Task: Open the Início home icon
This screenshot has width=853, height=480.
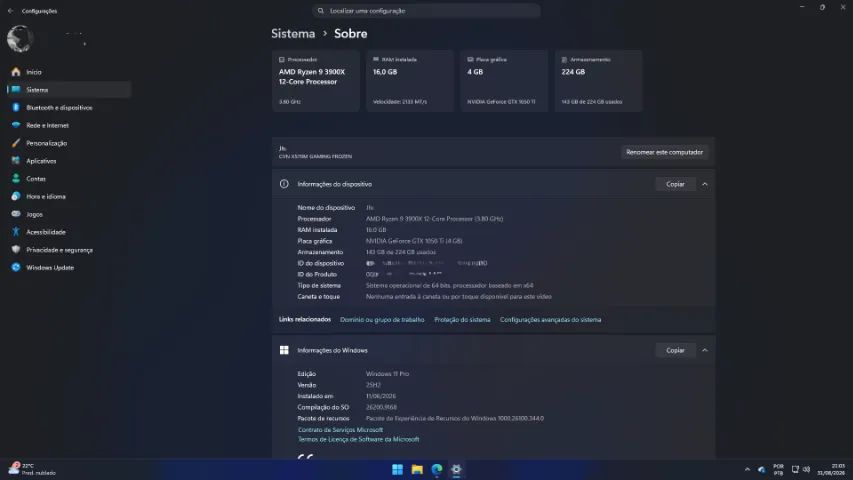Action: pos(16,72)
